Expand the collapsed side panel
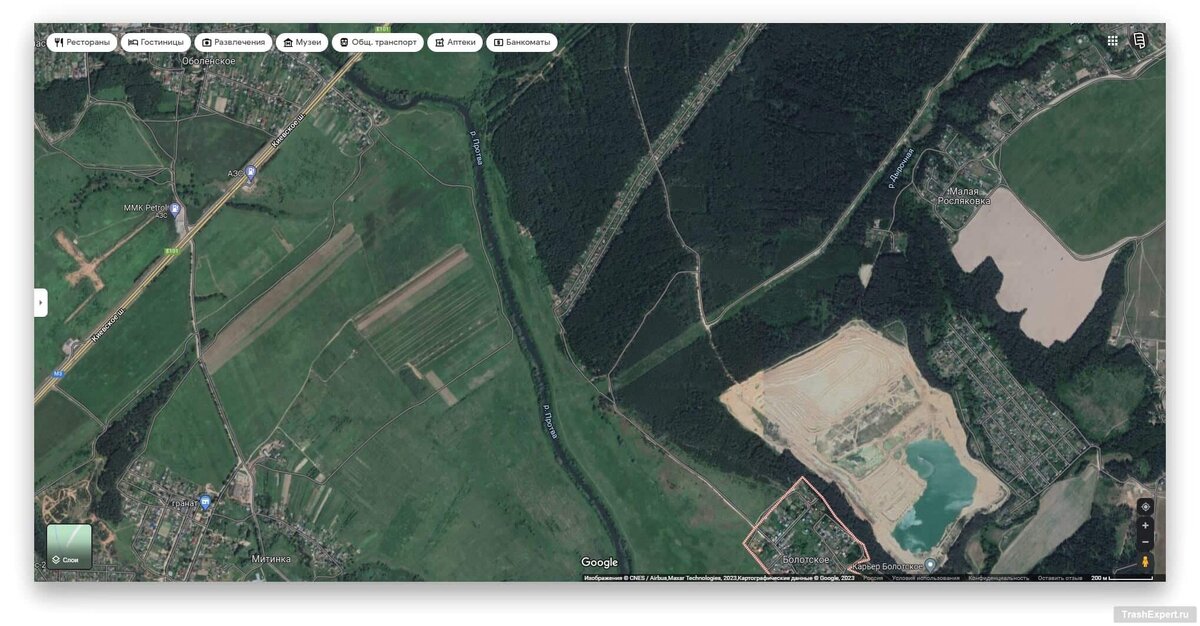 tap(41, 302)
